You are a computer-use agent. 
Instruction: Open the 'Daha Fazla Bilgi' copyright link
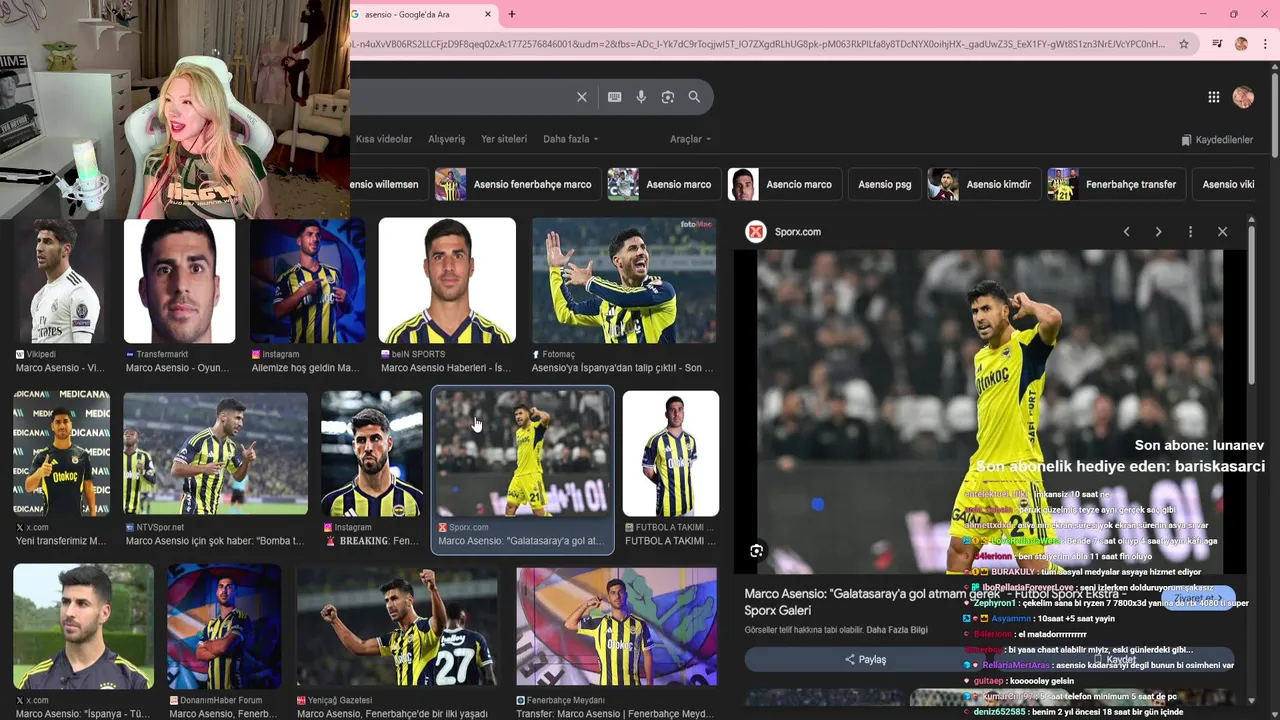[x=897, y=630]
